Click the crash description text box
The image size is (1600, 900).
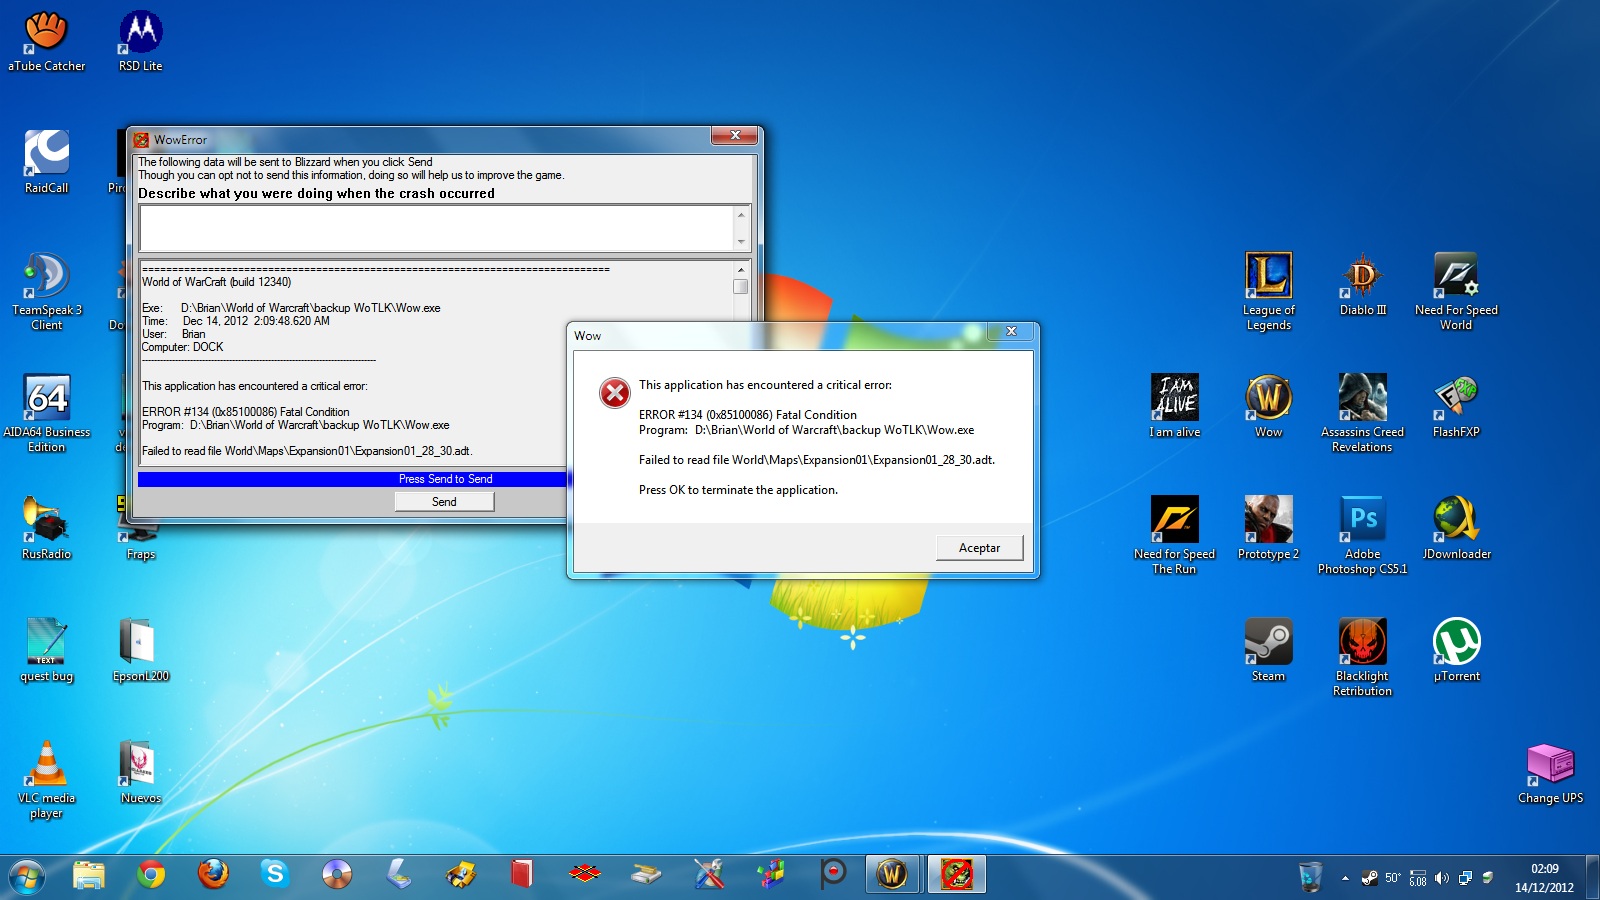[437, 228]
